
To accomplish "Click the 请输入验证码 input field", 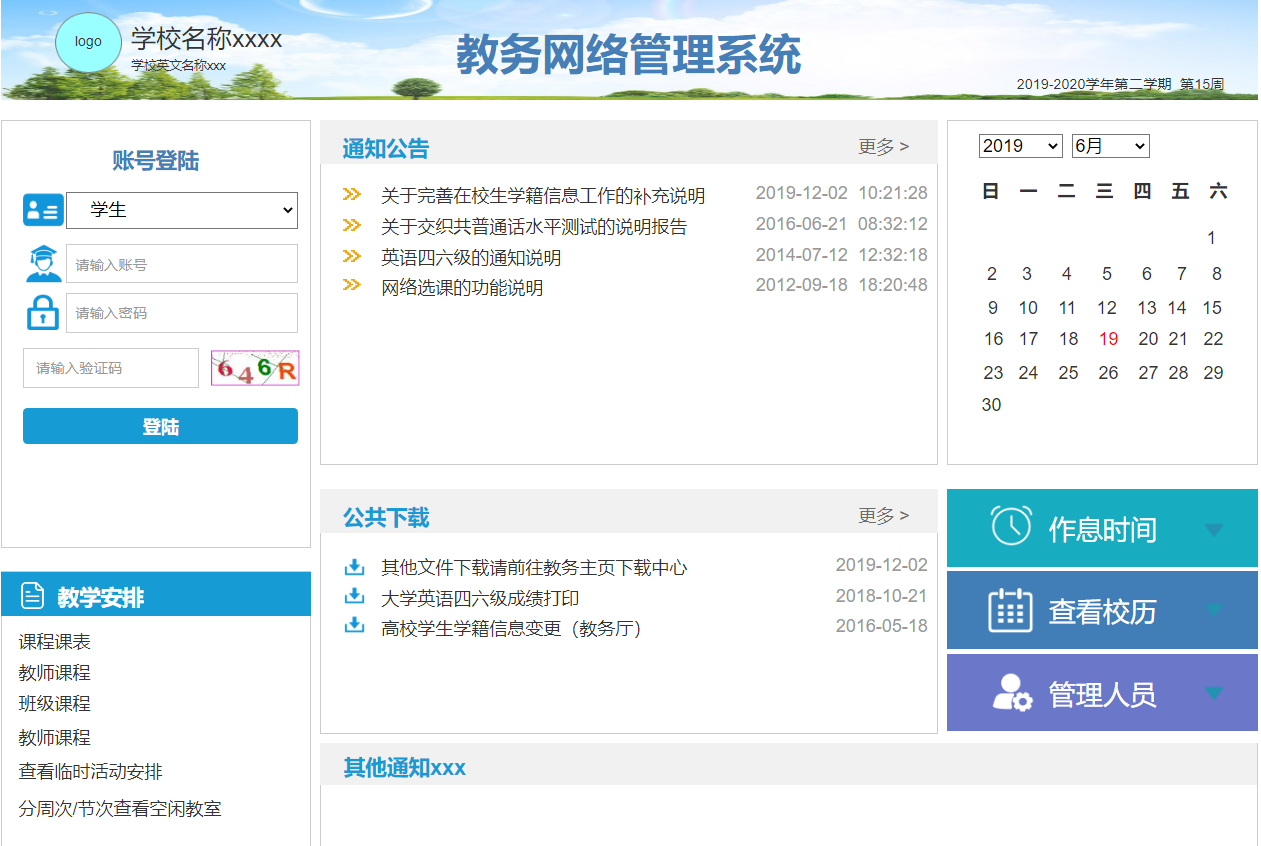I will 111,368.
